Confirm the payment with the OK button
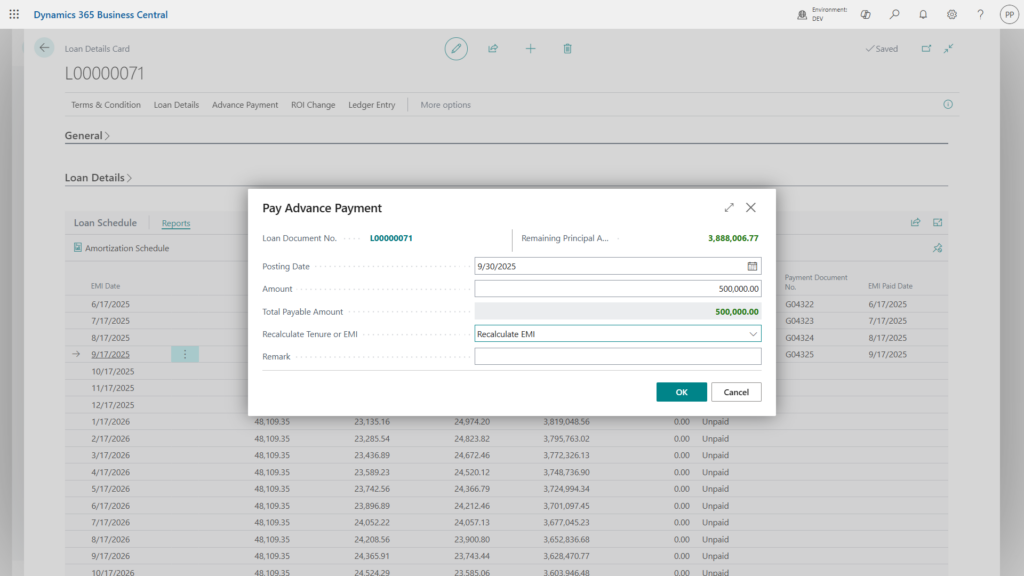This screenshot has height=576, width=1024. 681,391
